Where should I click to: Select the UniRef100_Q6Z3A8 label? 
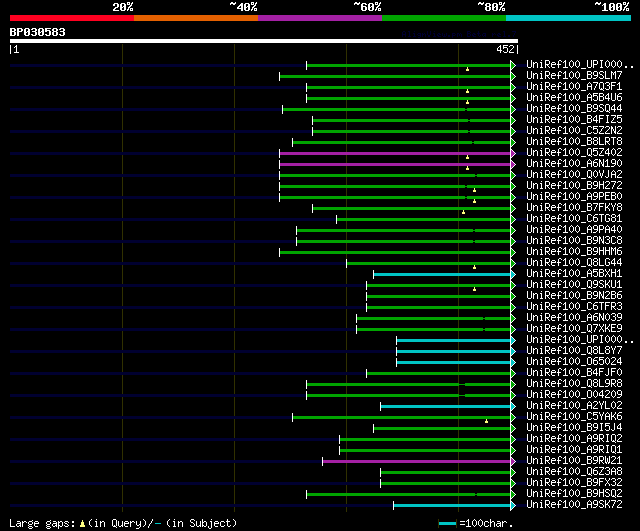tap(574, 472)
